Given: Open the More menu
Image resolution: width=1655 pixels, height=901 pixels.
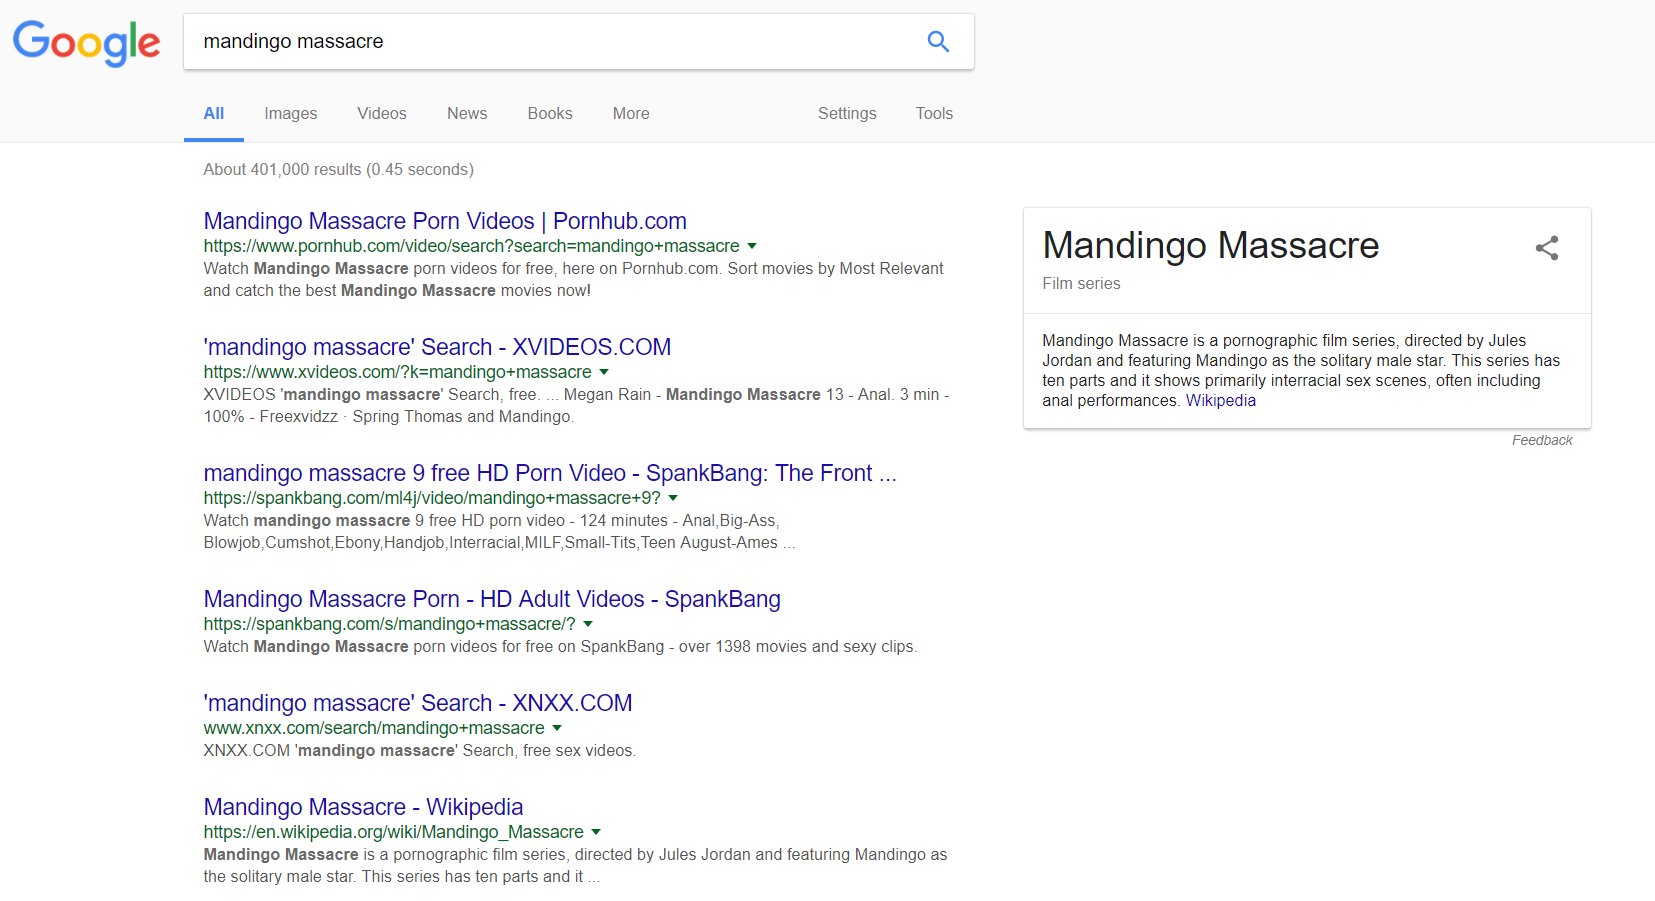Looking at the screenshot, I should (631, 114).
